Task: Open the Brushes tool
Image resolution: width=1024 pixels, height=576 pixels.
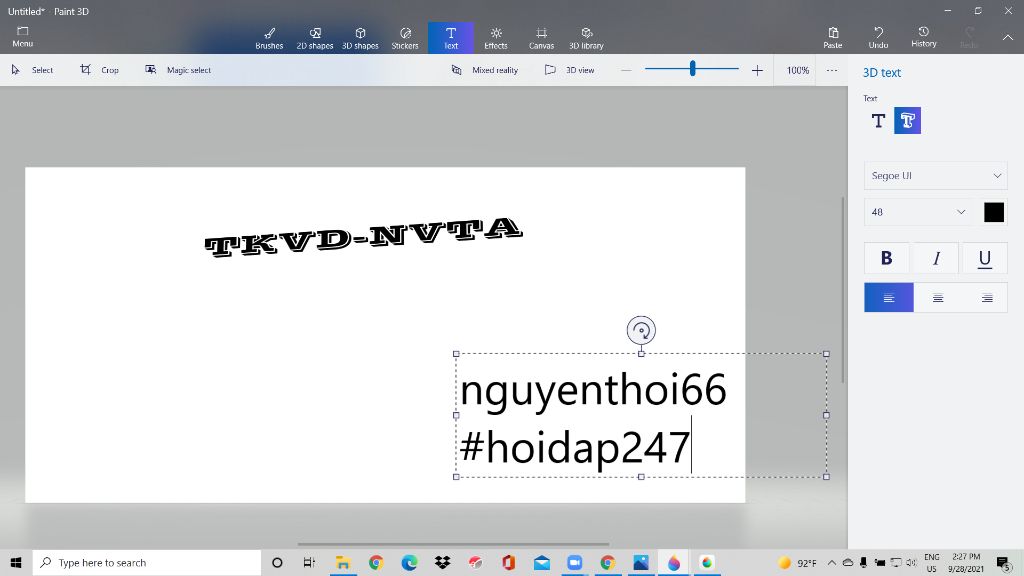Action: pos(269,38)
